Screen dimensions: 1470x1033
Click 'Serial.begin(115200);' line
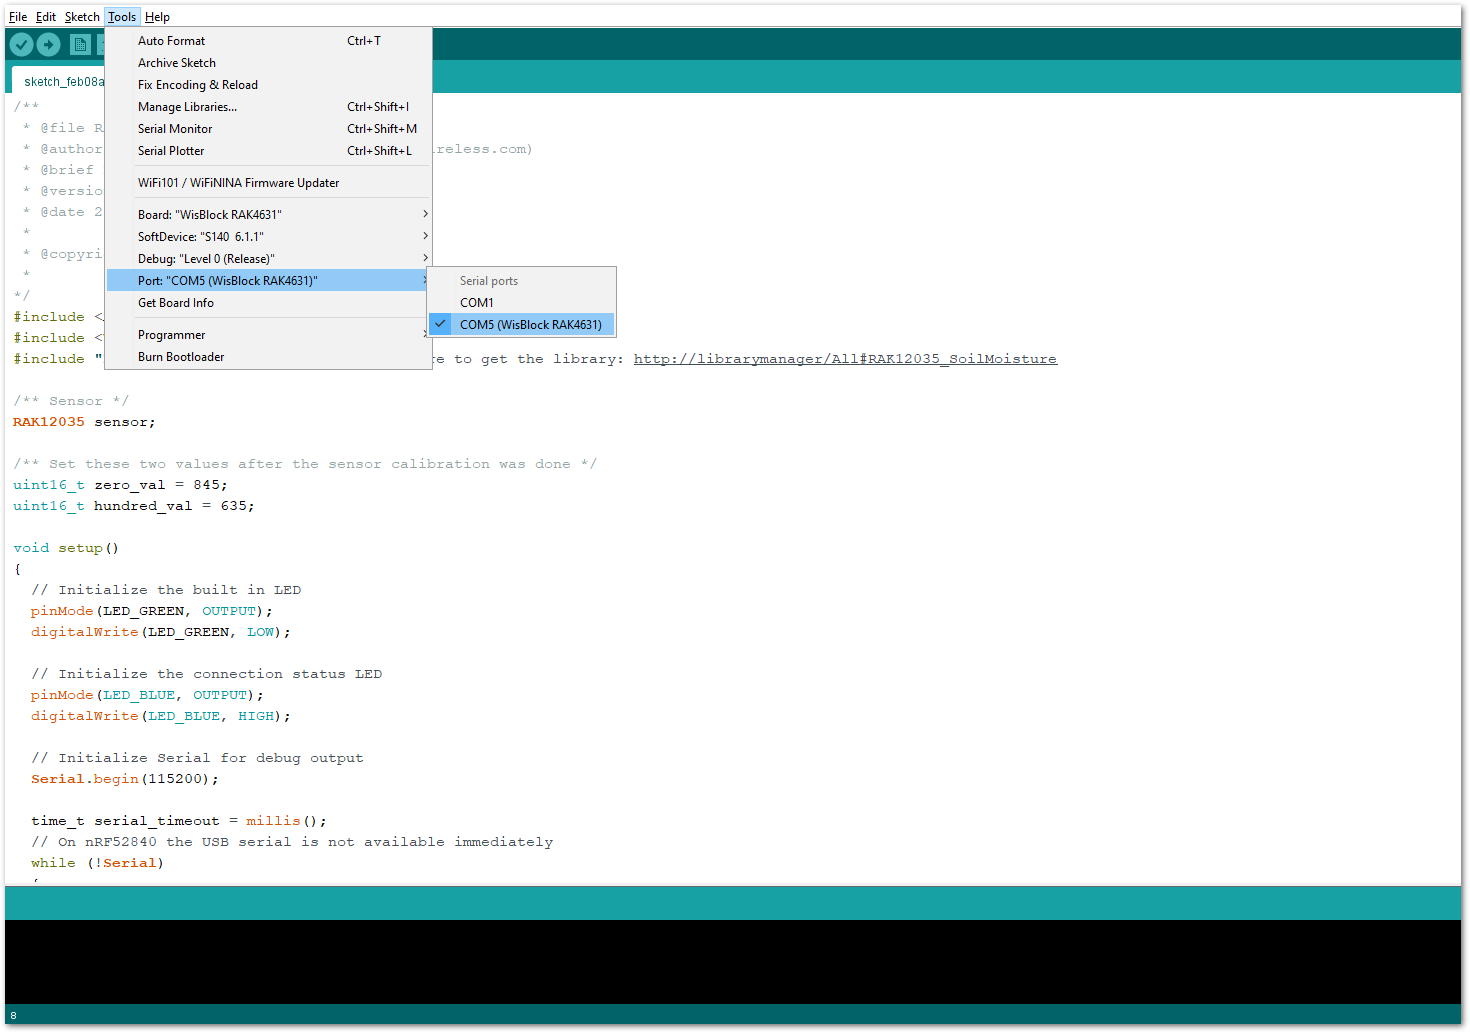click(124, 779)
